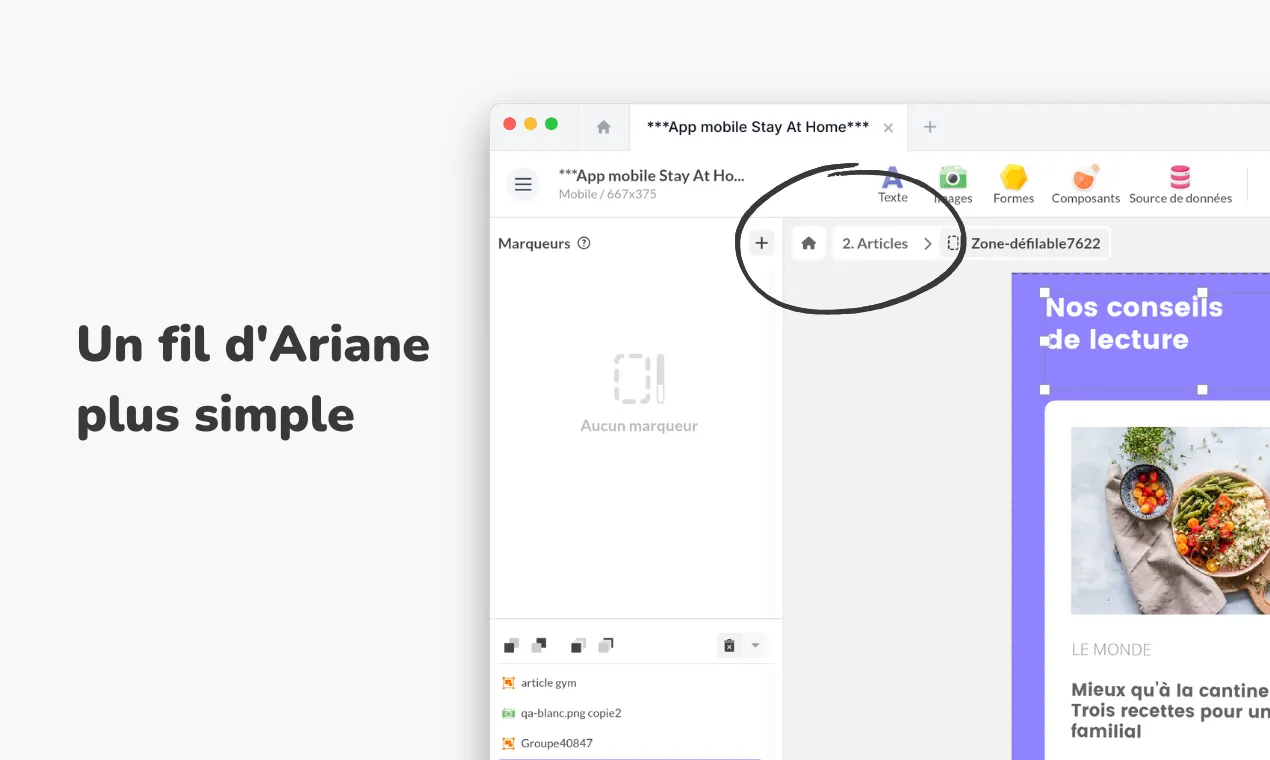Switch to App mobile Stay At Home tab

pyautogui.click(x=757, y=127)
